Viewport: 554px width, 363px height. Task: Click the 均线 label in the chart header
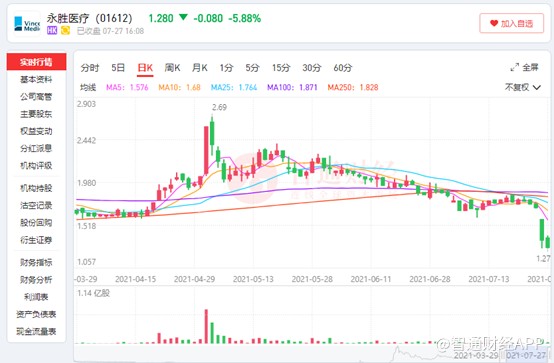[88, 87]
